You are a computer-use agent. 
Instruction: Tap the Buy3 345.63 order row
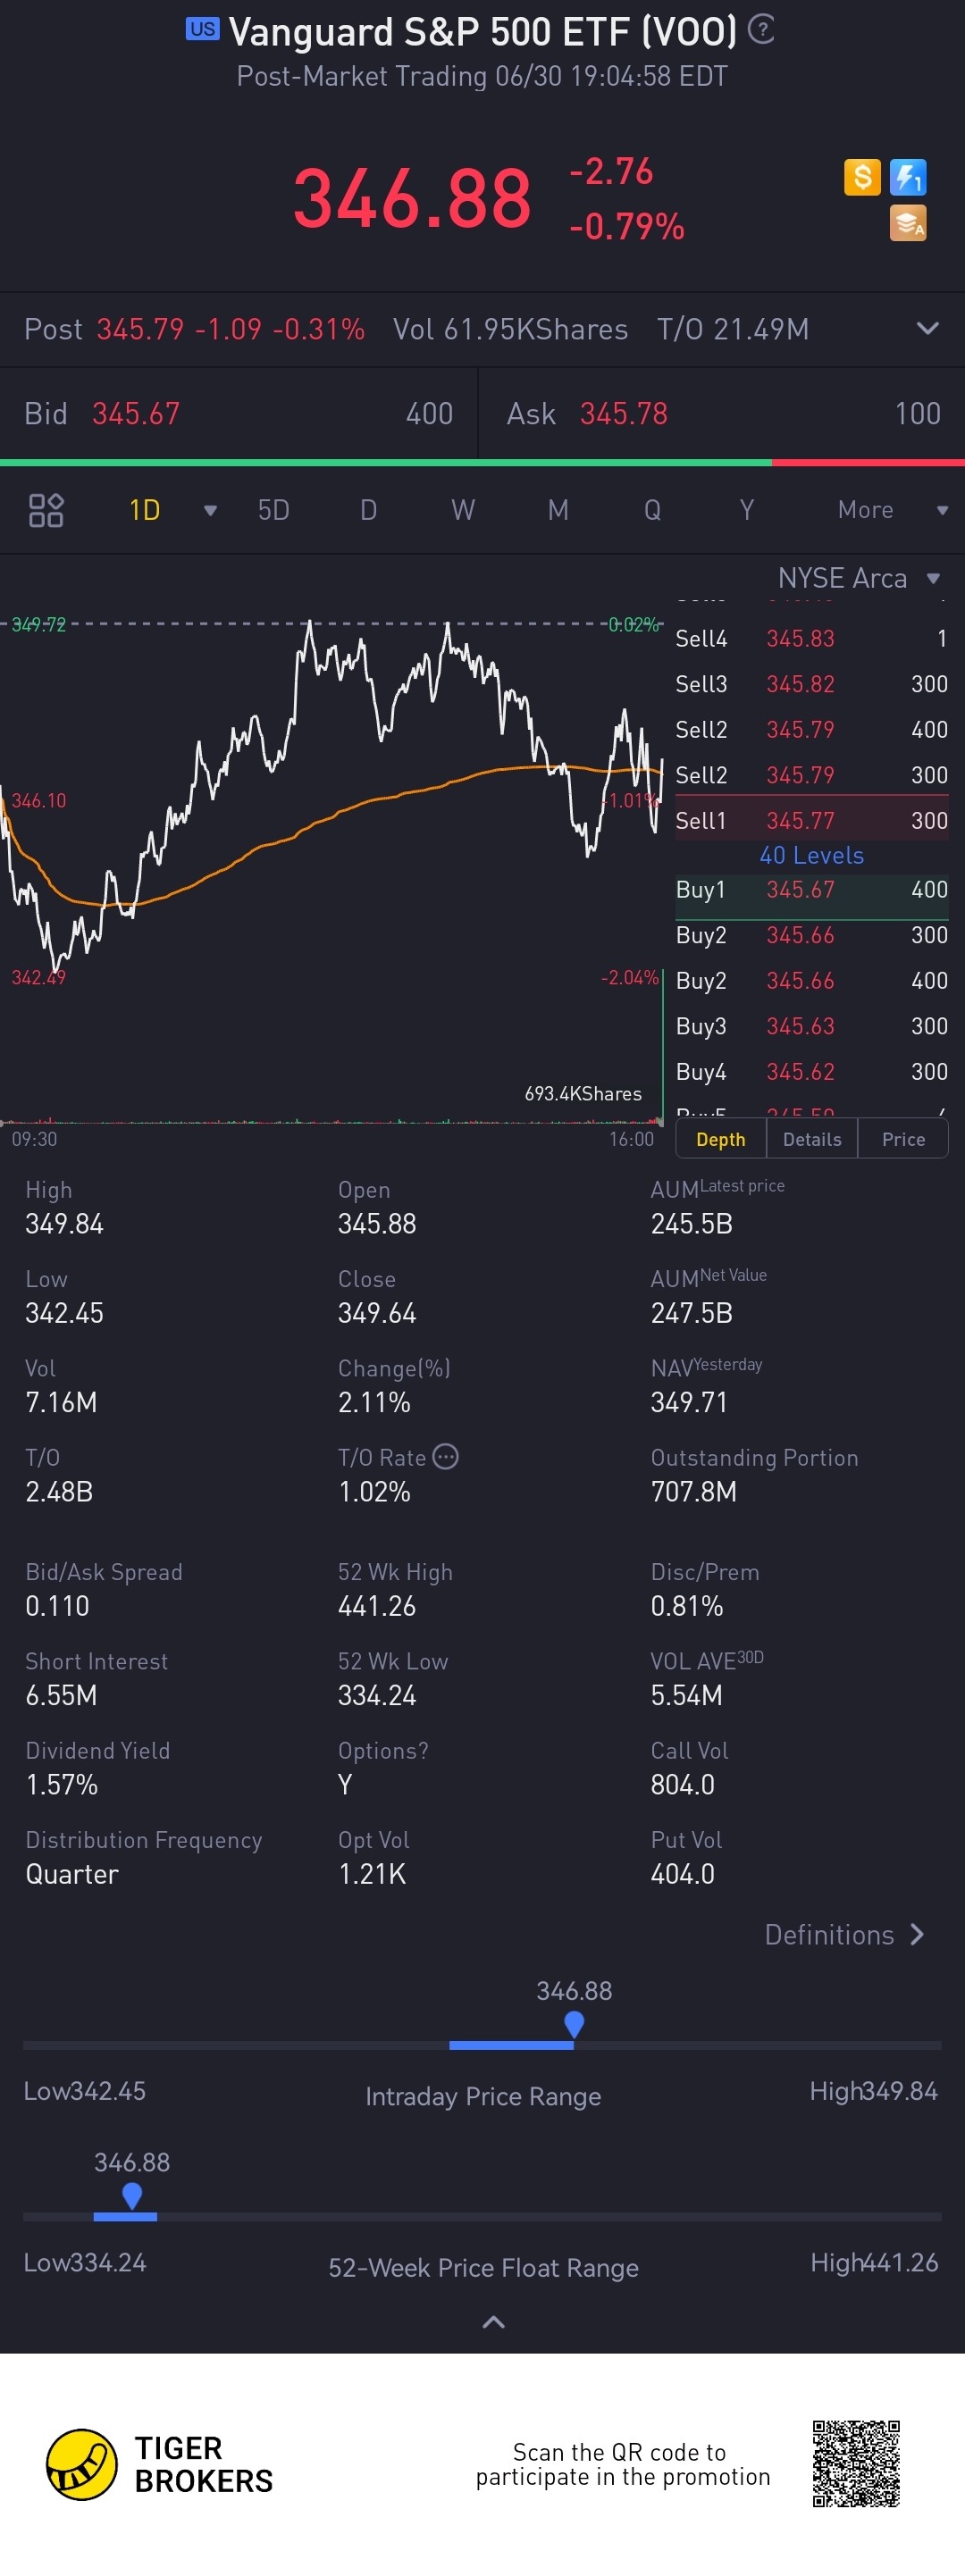pyautogui.click(x=811, y=1026)
